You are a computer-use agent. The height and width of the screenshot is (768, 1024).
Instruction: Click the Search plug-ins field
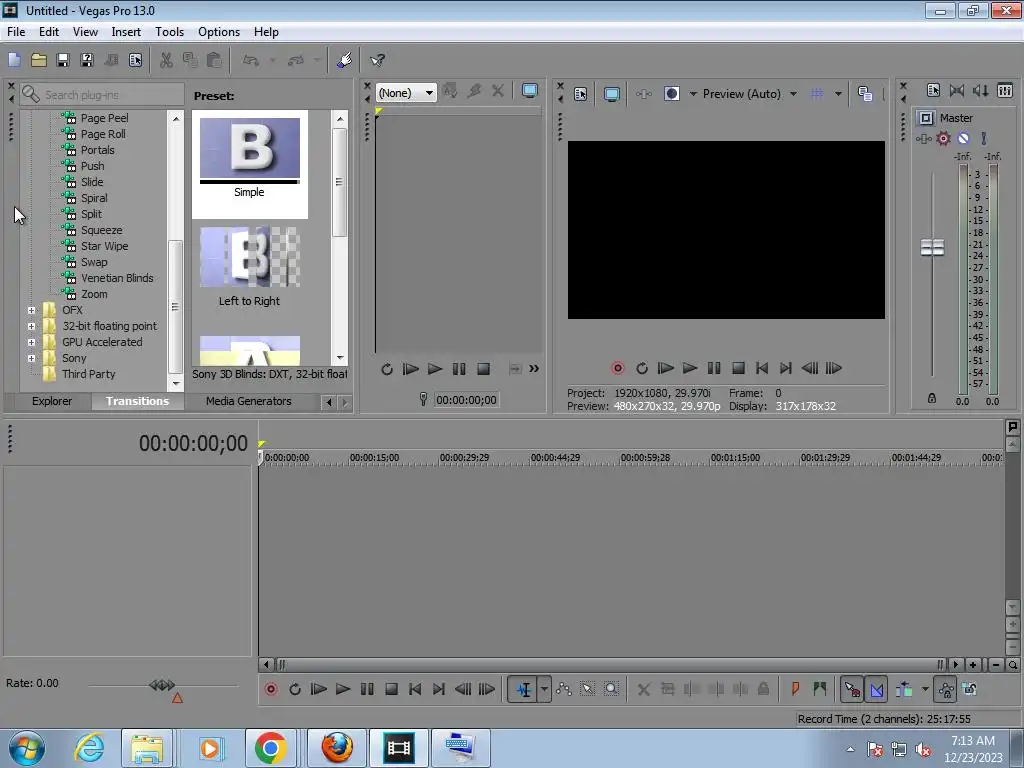(x=102, y=95)
